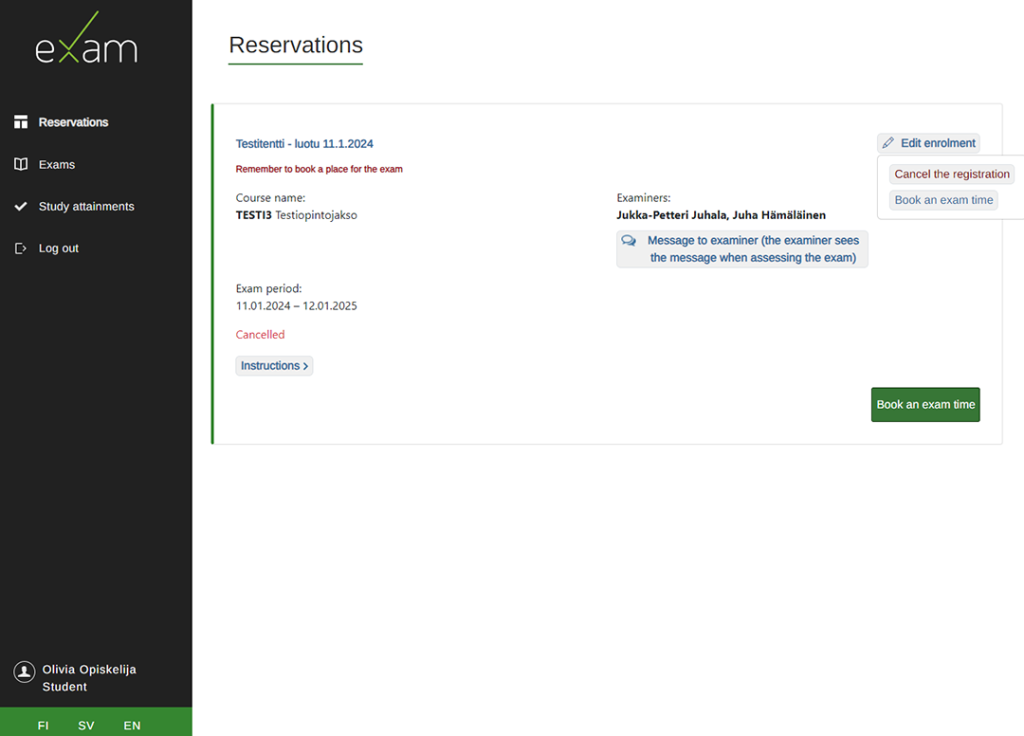1024x736 pixels.
Task: Click the exam period dates 11.01.2024 – 12.01.2025
Action: (296, 306)
